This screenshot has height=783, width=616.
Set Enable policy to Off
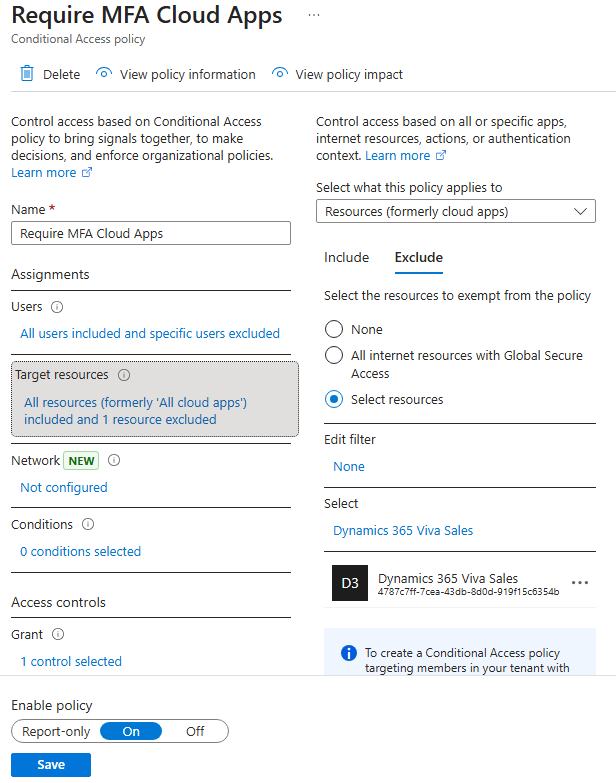point(195,732)
